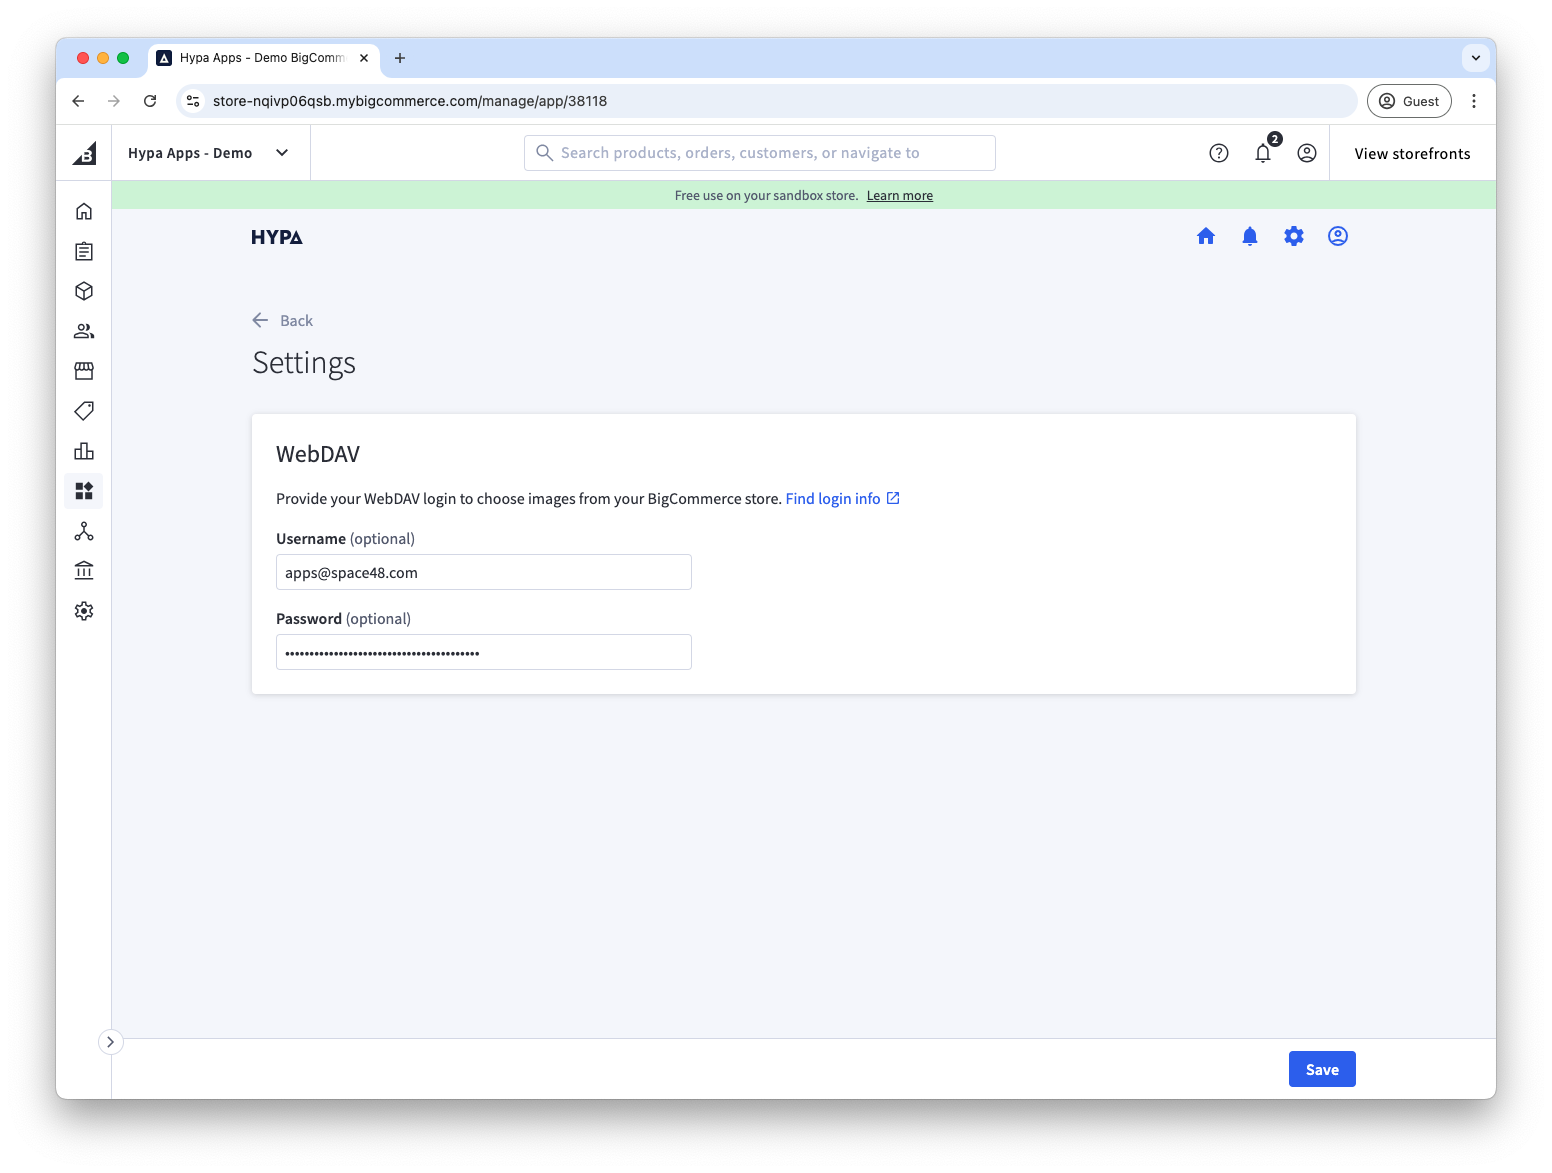Click the Back link above Settings
The image size is (1552, 1173).
click(283, 320)
